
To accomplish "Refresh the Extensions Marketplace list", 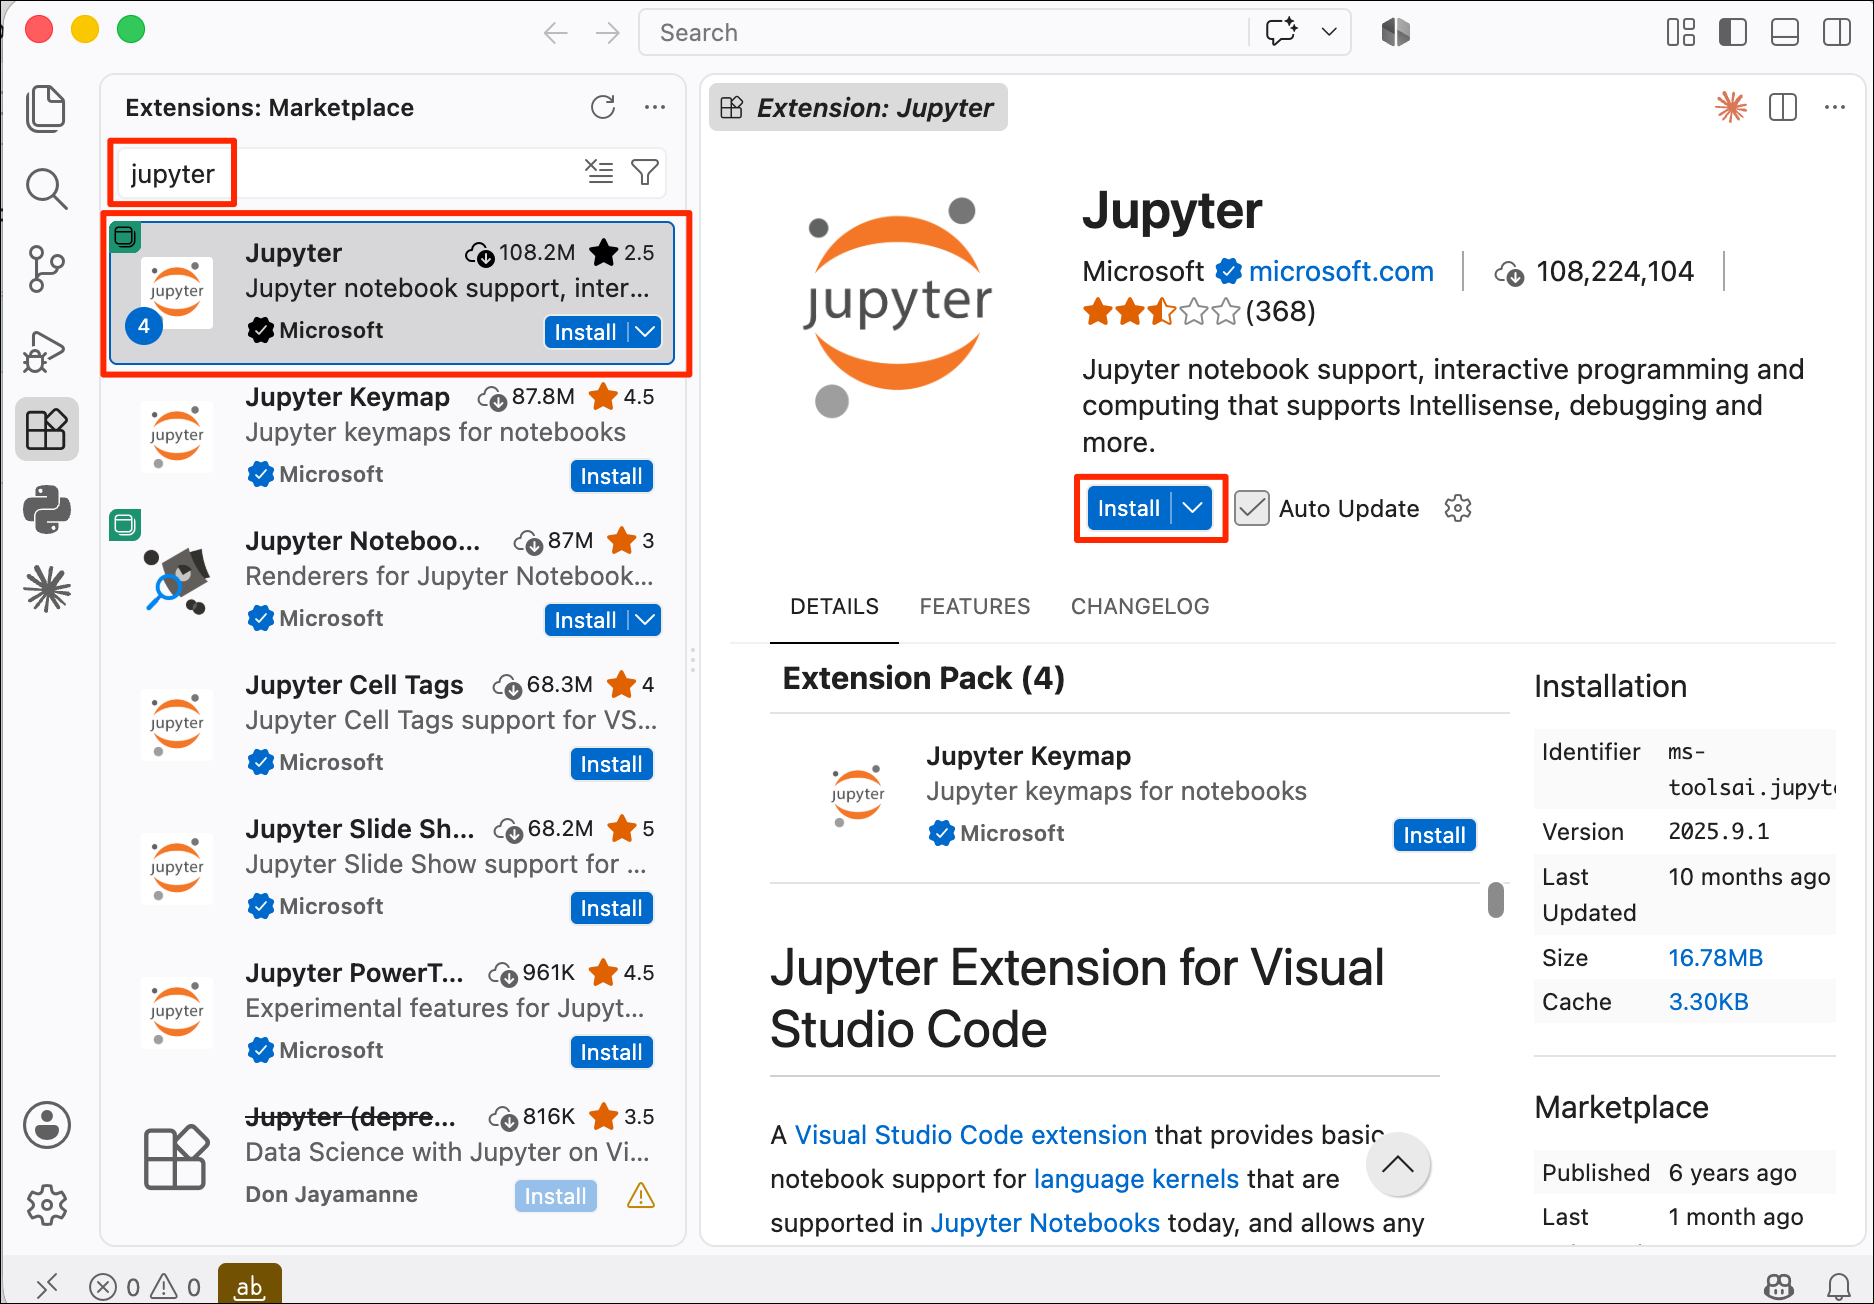I will coord(603,107).
